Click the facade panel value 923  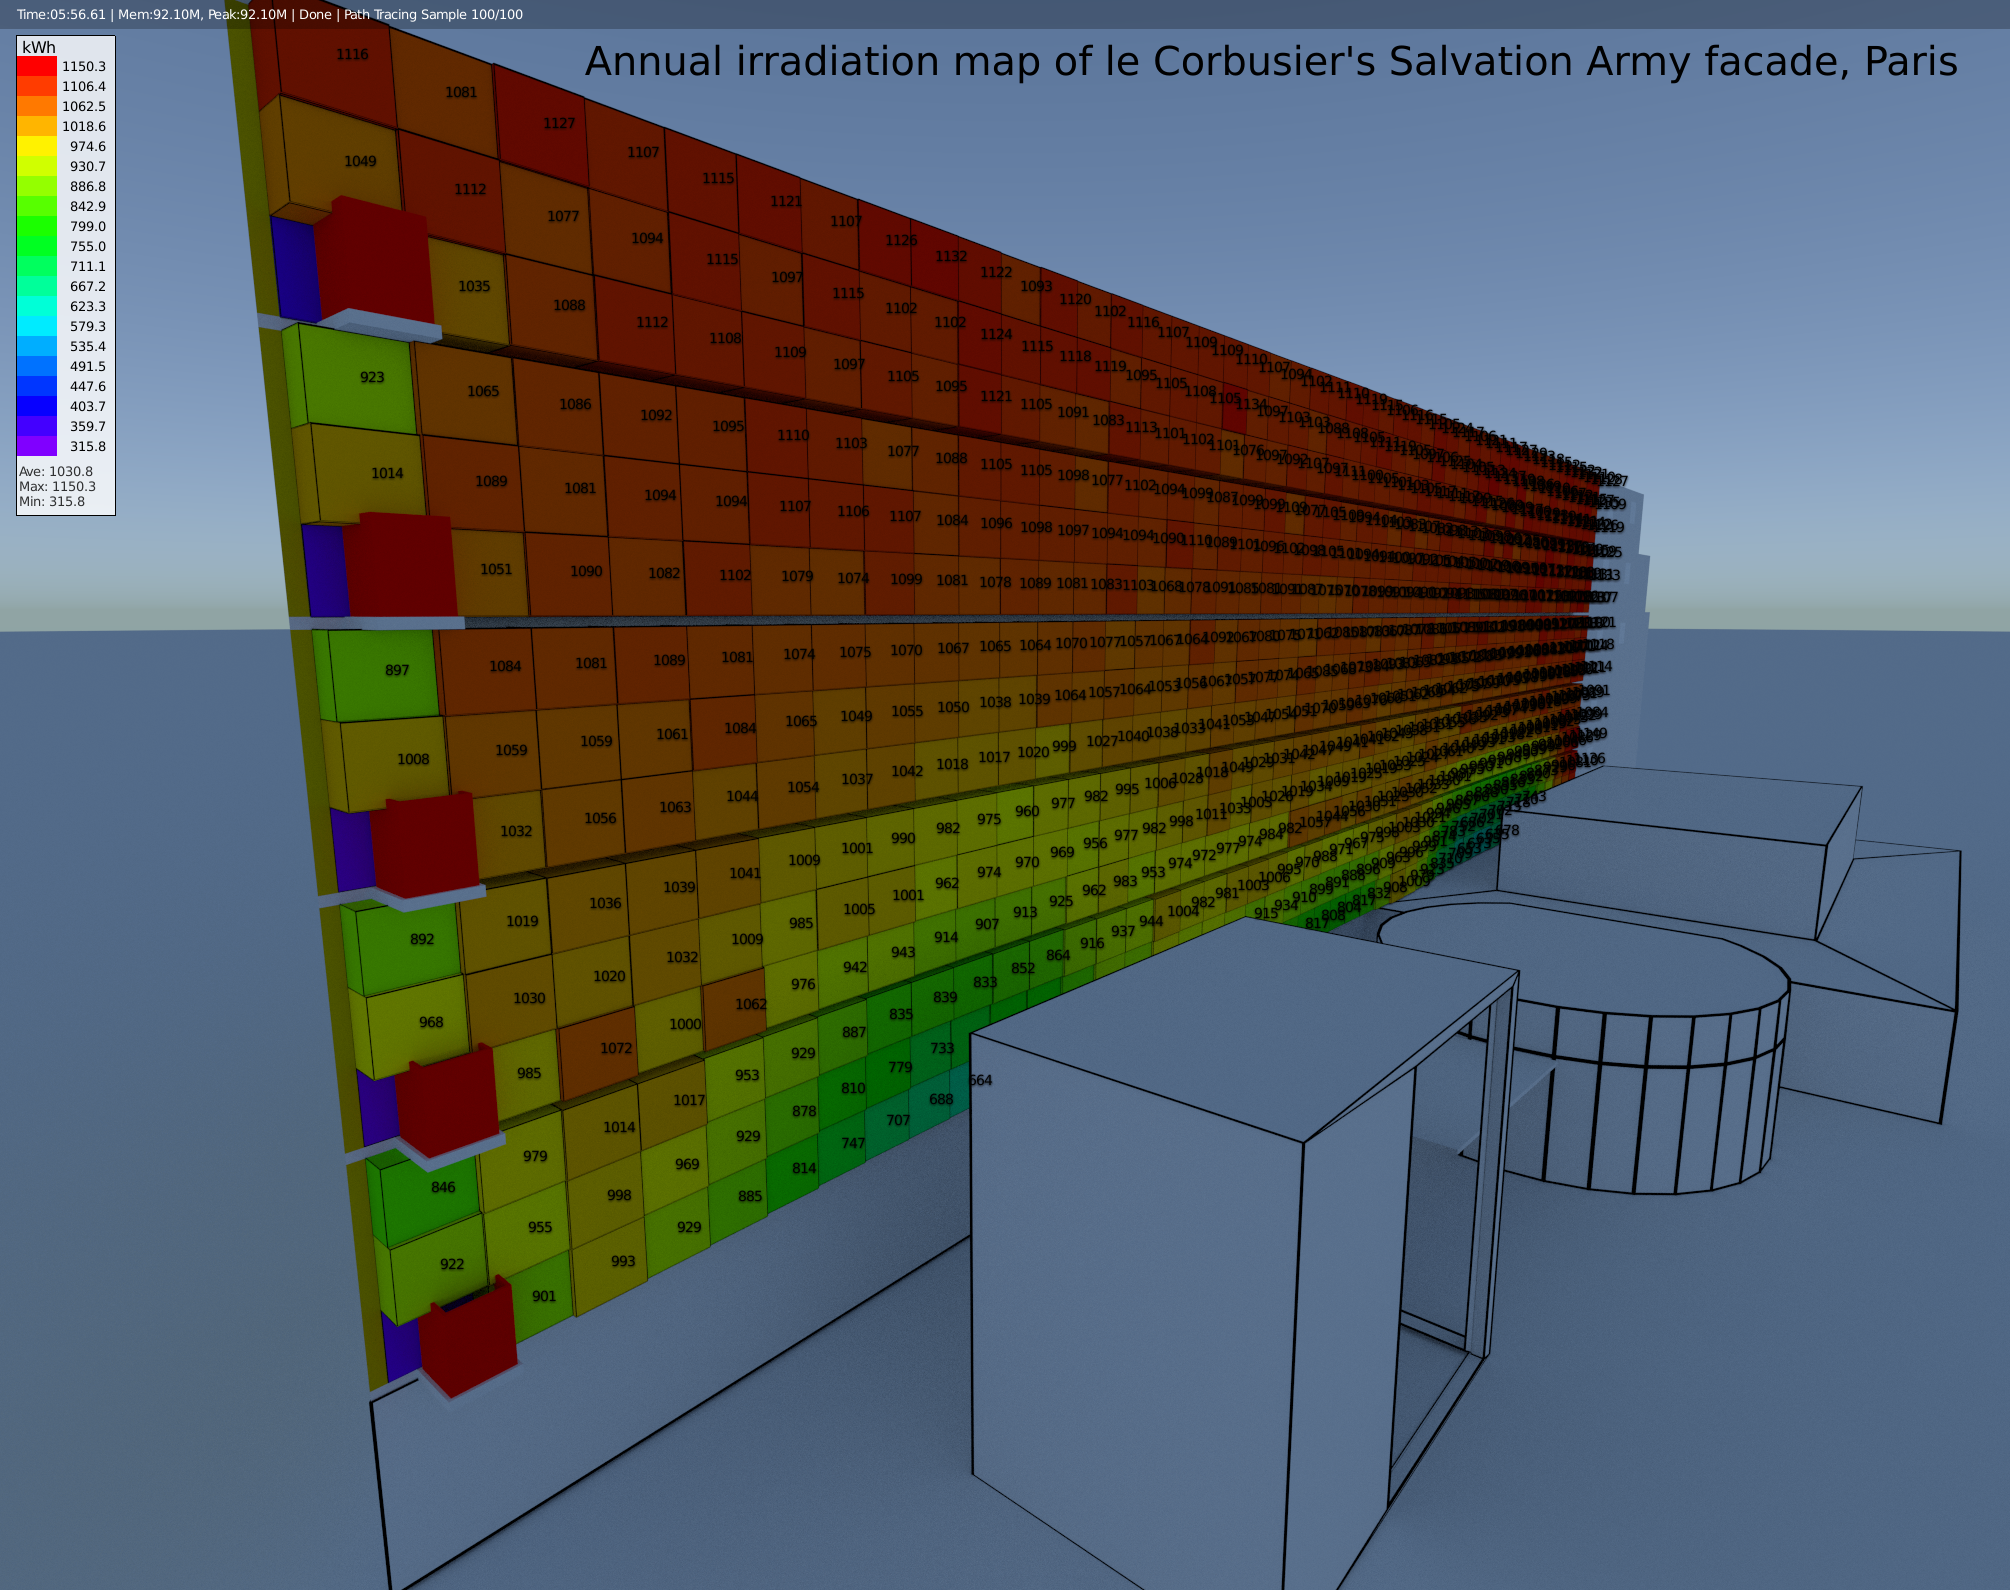click(x=372, y=377)
